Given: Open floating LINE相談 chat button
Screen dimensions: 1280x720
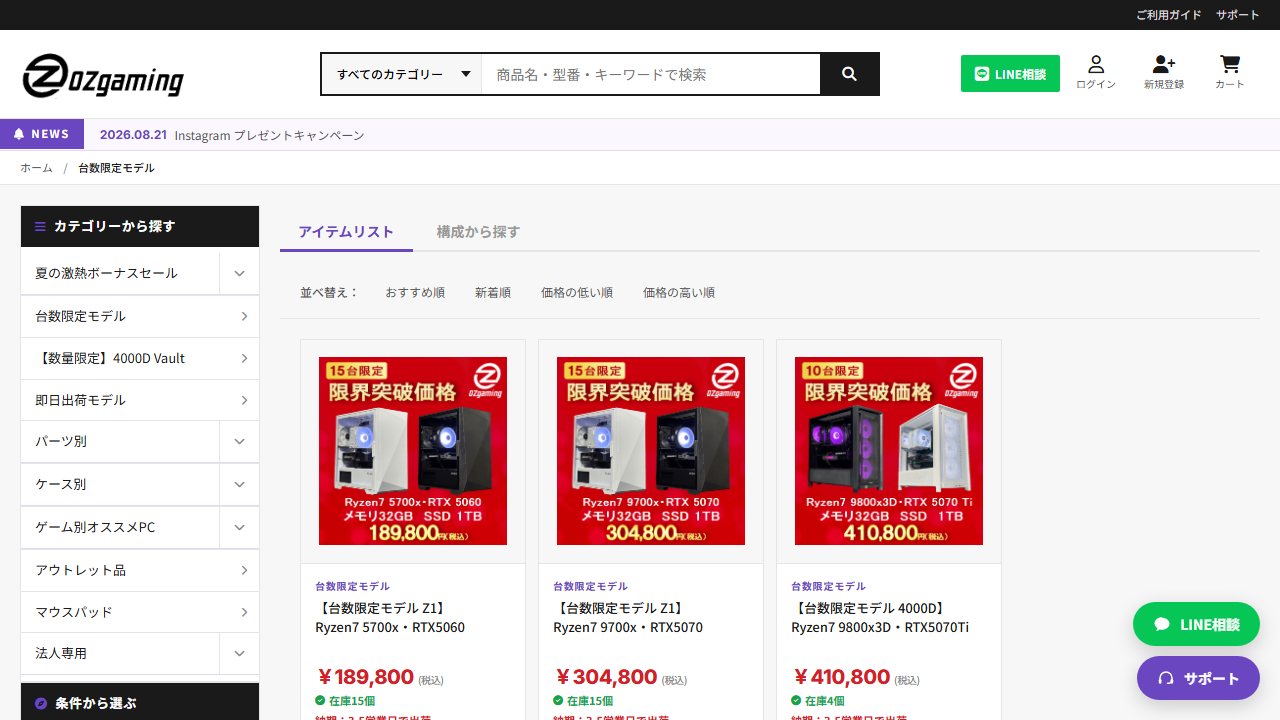Looking at the screenshot, I should (x=1196, y=624).
